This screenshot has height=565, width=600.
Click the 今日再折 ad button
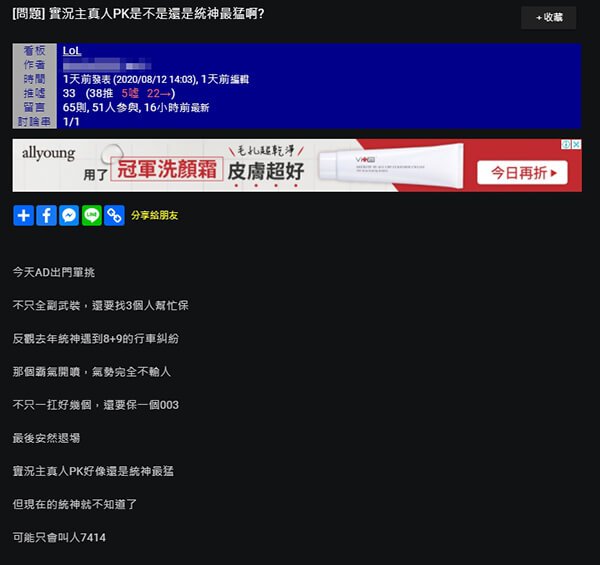coord(518,172)
